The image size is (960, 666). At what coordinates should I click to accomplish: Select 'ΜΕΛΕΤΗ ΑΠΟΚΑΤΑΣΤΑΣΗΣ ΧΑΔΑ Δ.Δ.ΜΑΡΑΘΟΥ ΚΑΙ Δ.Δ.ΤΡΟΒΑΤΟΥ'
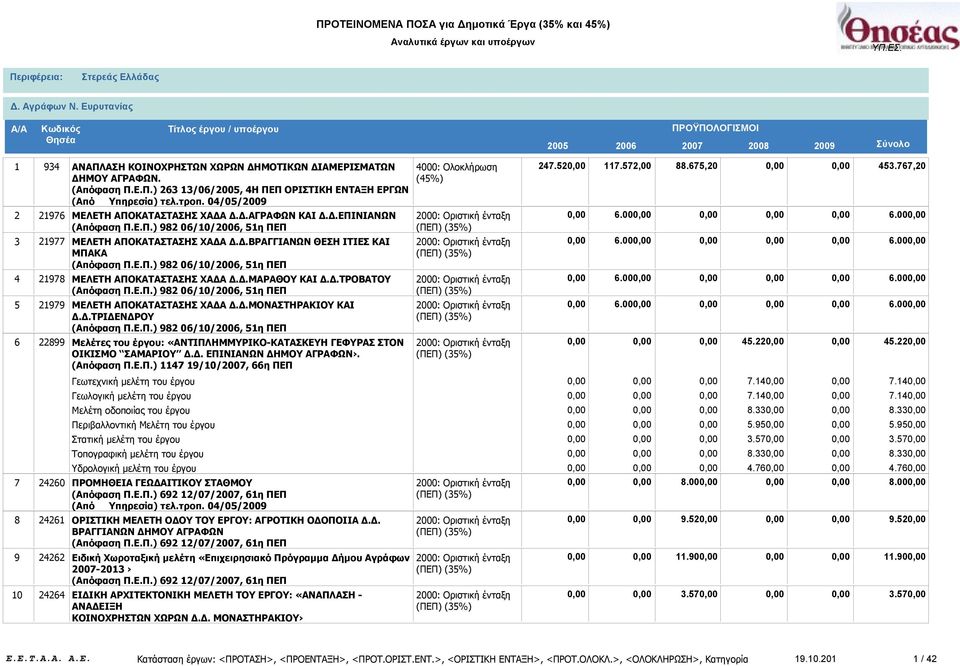point(231,279)
